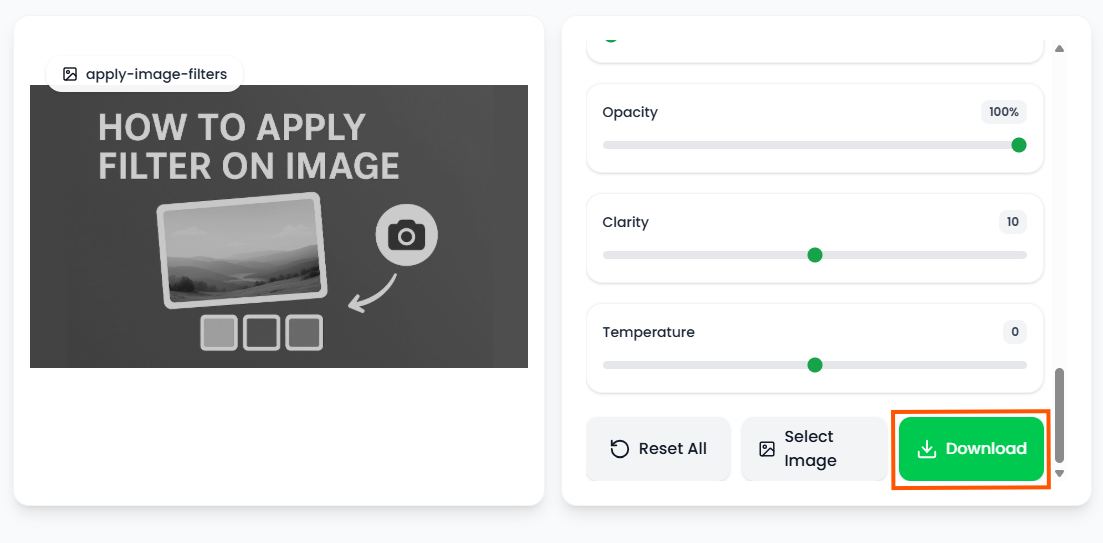The image size is (1103, 543).
Task: Download the filtered image
Action: [970, 449]
